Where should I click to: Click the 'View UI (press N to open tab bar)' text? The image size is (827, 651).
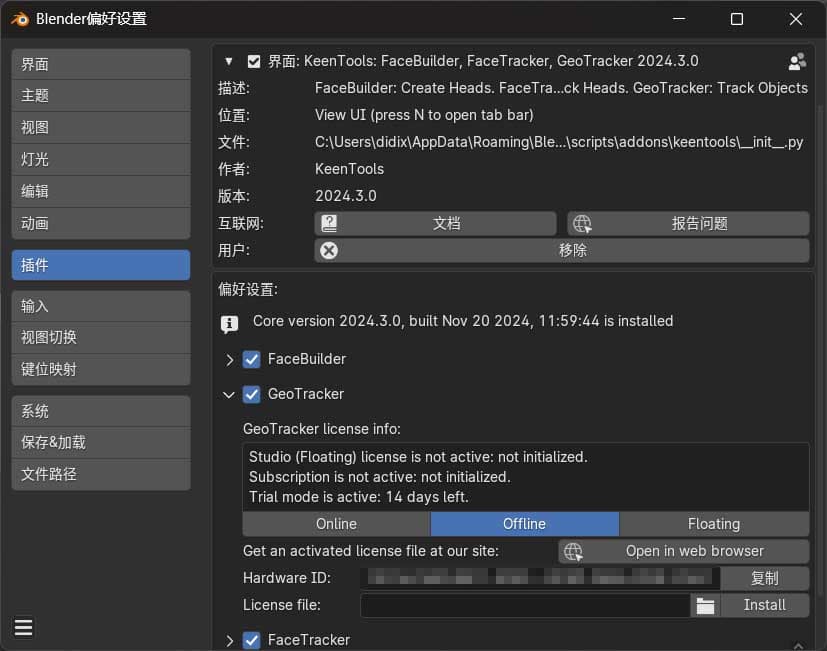click(x=424, y=115)
